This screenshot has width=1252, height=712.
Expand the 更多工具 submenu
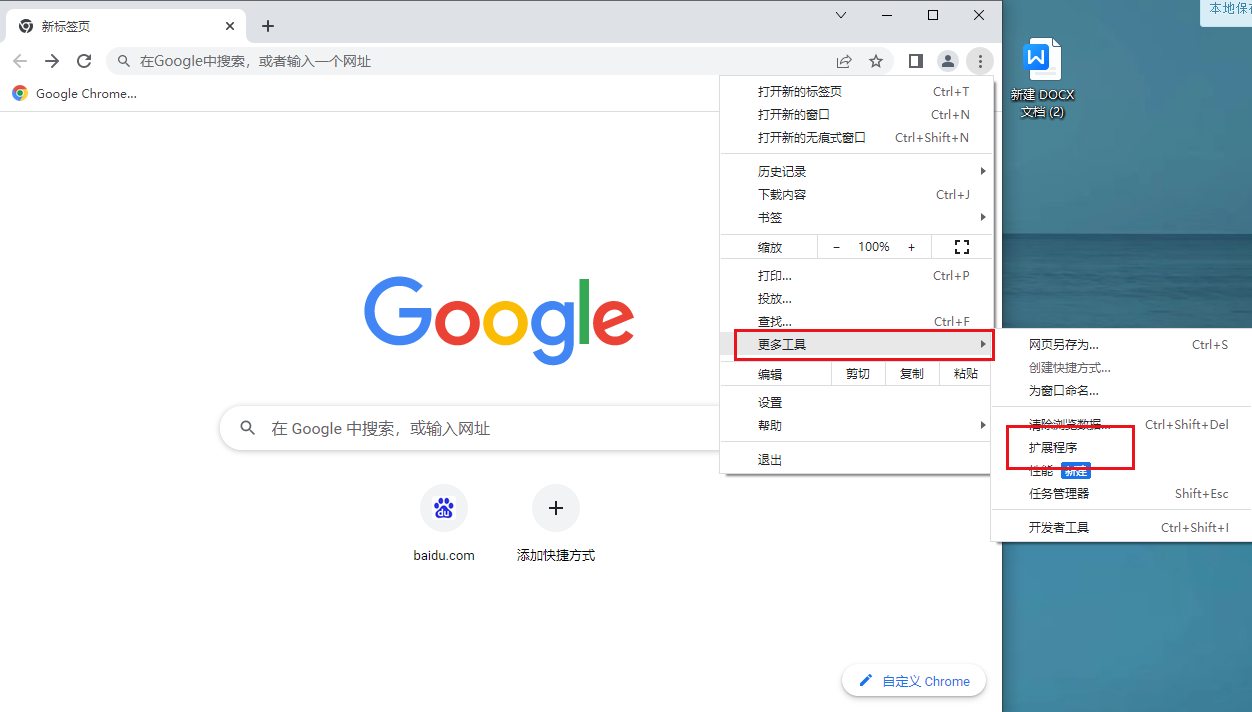point(856,344)
